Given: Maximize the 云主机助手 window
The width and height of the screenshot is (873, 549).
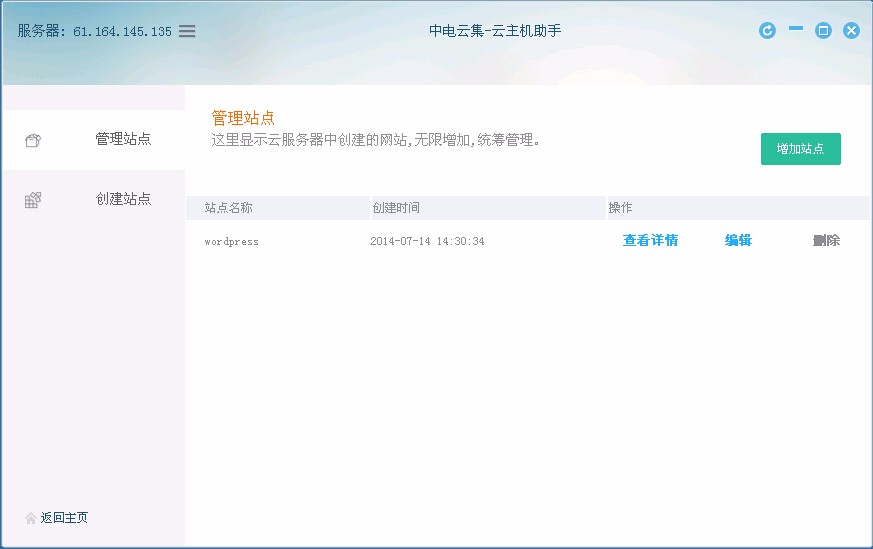Looking at the screenshot, I should click(x=823, y=31).
